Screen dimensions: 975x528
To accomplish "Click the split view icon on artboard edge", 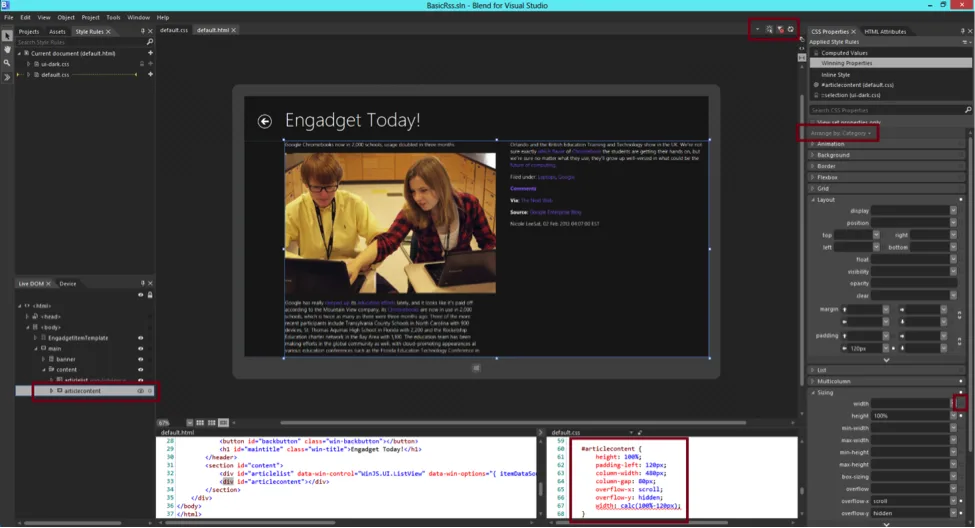I will [802, 57].
